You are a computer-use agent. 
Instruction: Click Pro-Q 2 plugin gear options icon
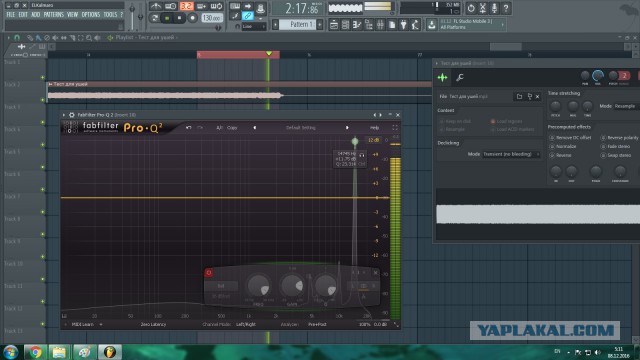click(x=72, y=115)
